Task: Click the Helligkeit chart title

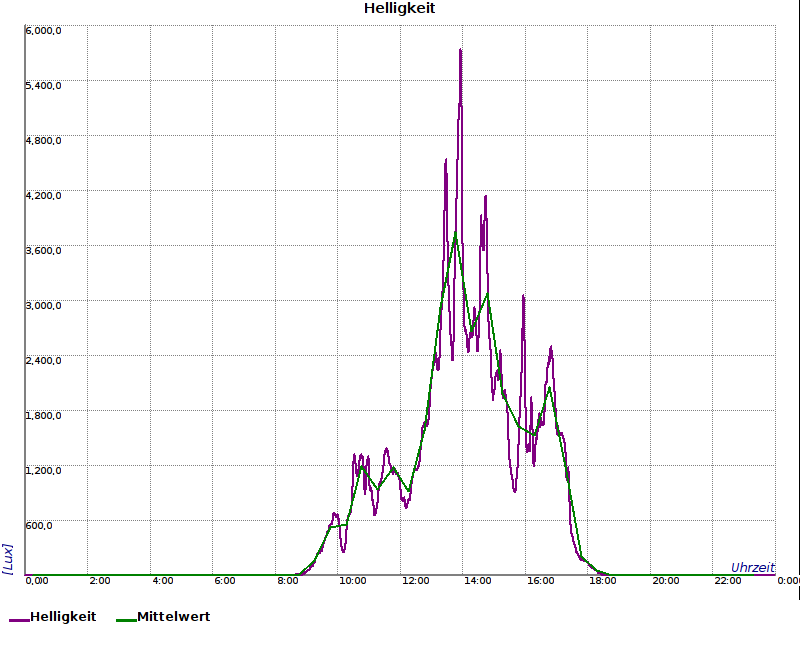Action: (399, 9)
